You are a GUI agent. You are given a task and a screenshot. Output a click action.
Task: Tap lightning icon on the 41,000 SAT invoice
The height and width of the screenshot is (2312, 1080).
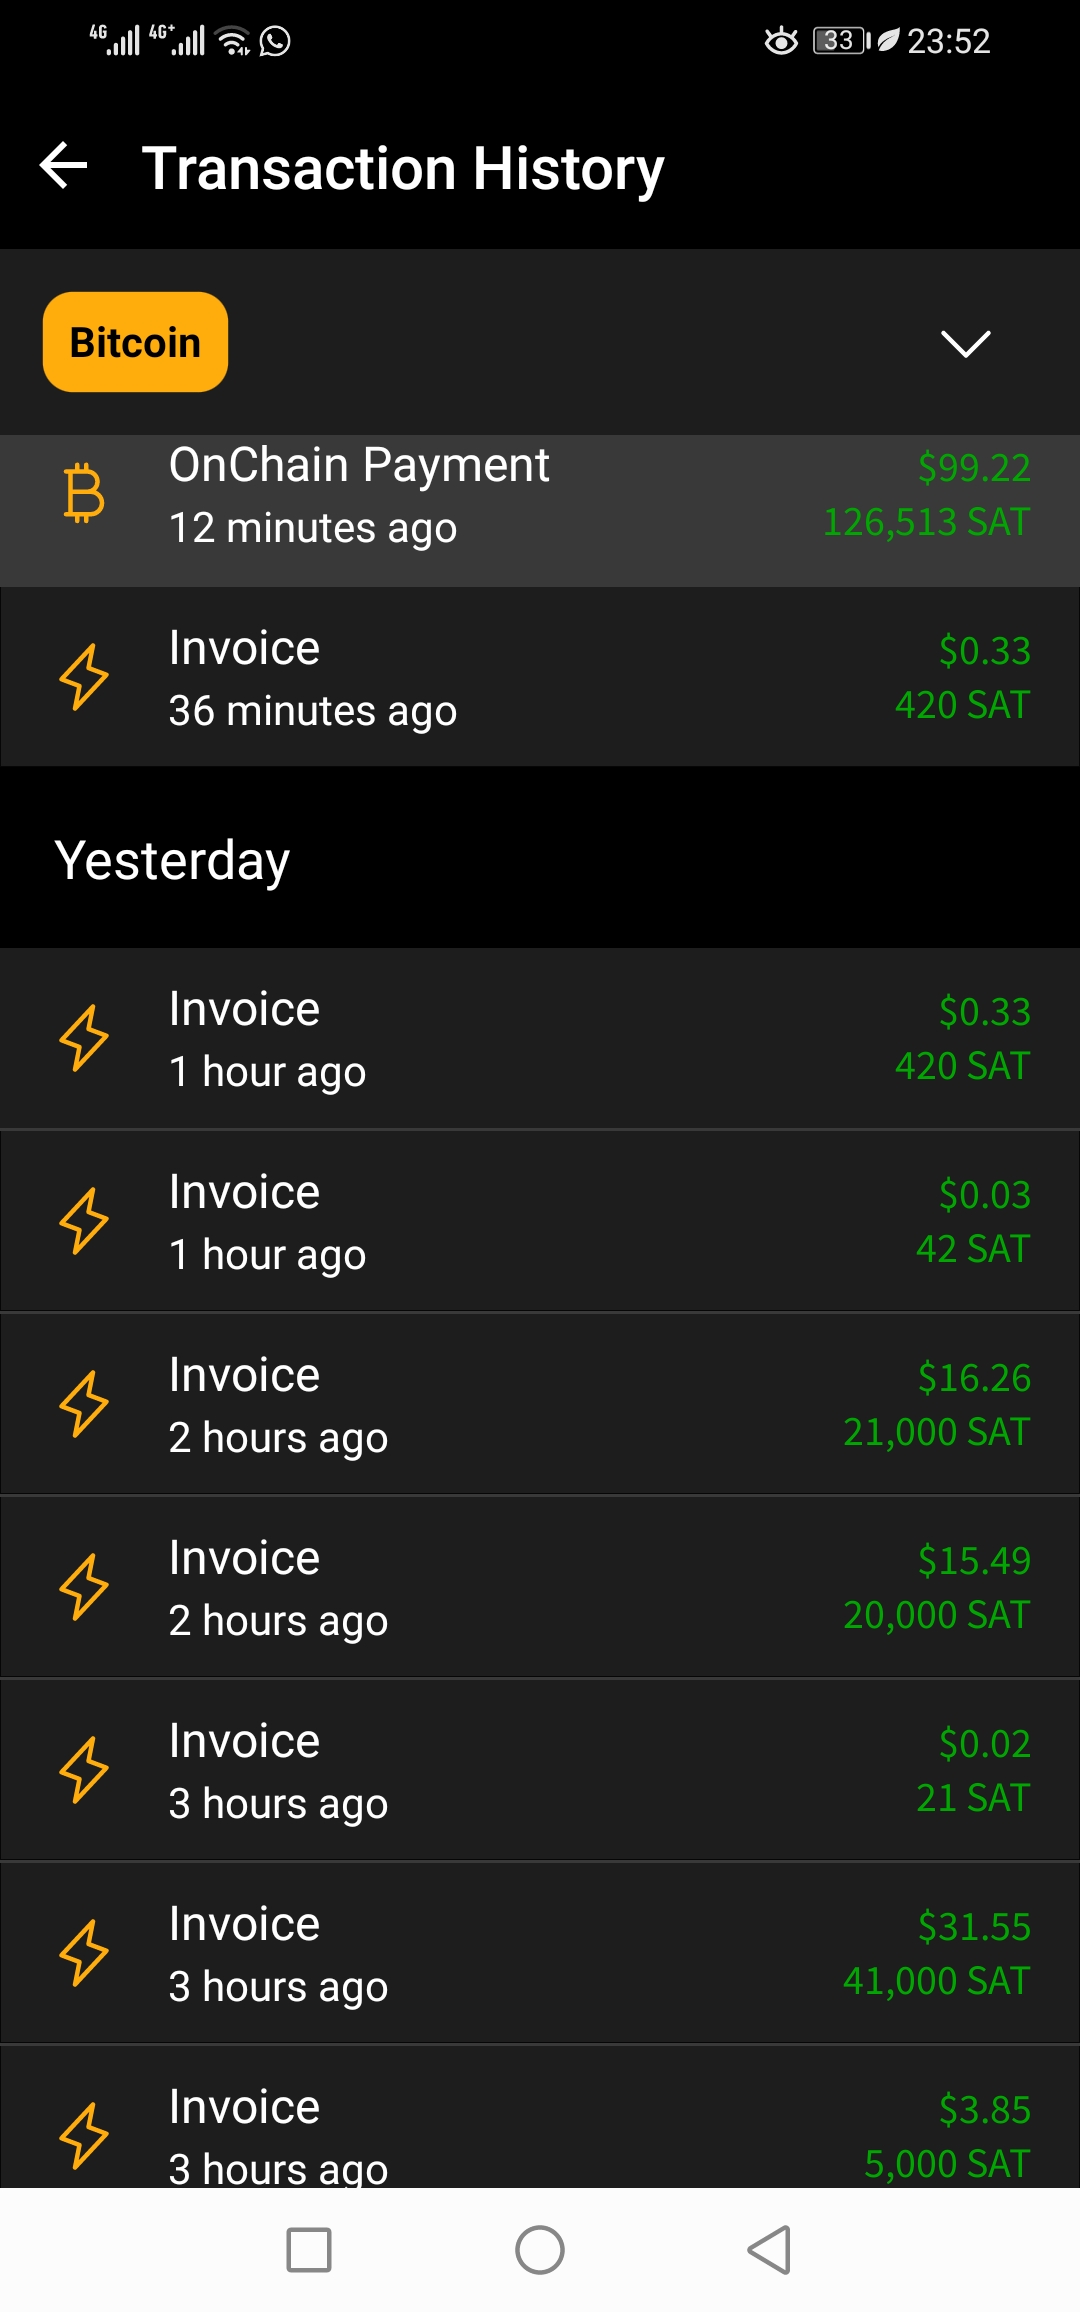[84, 1953]
